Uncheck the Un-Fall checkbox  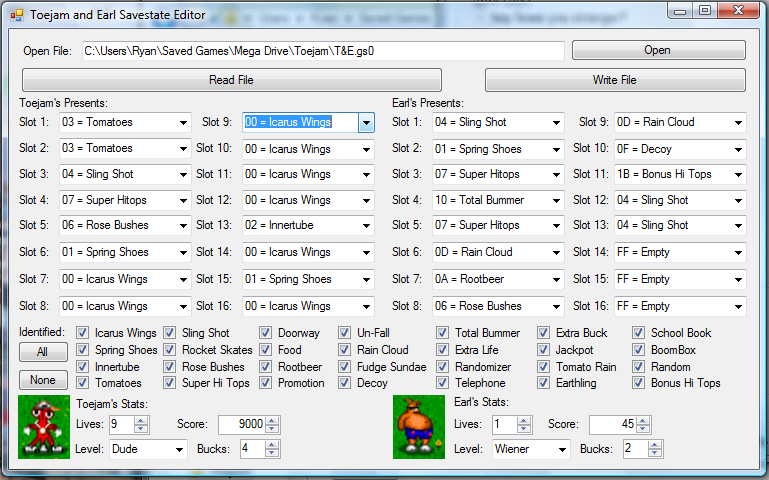click(x=344, y=333)
